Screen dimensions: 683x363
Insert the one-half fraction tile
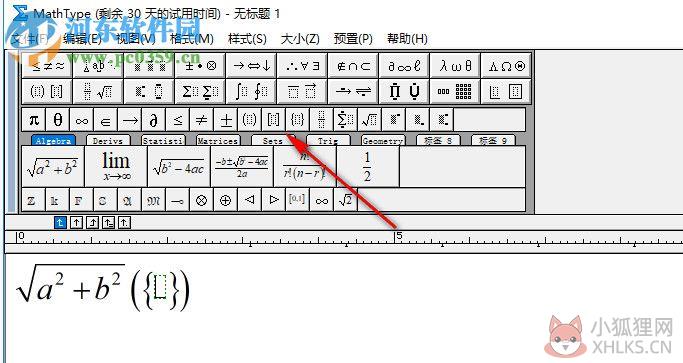tap(368, 167)
